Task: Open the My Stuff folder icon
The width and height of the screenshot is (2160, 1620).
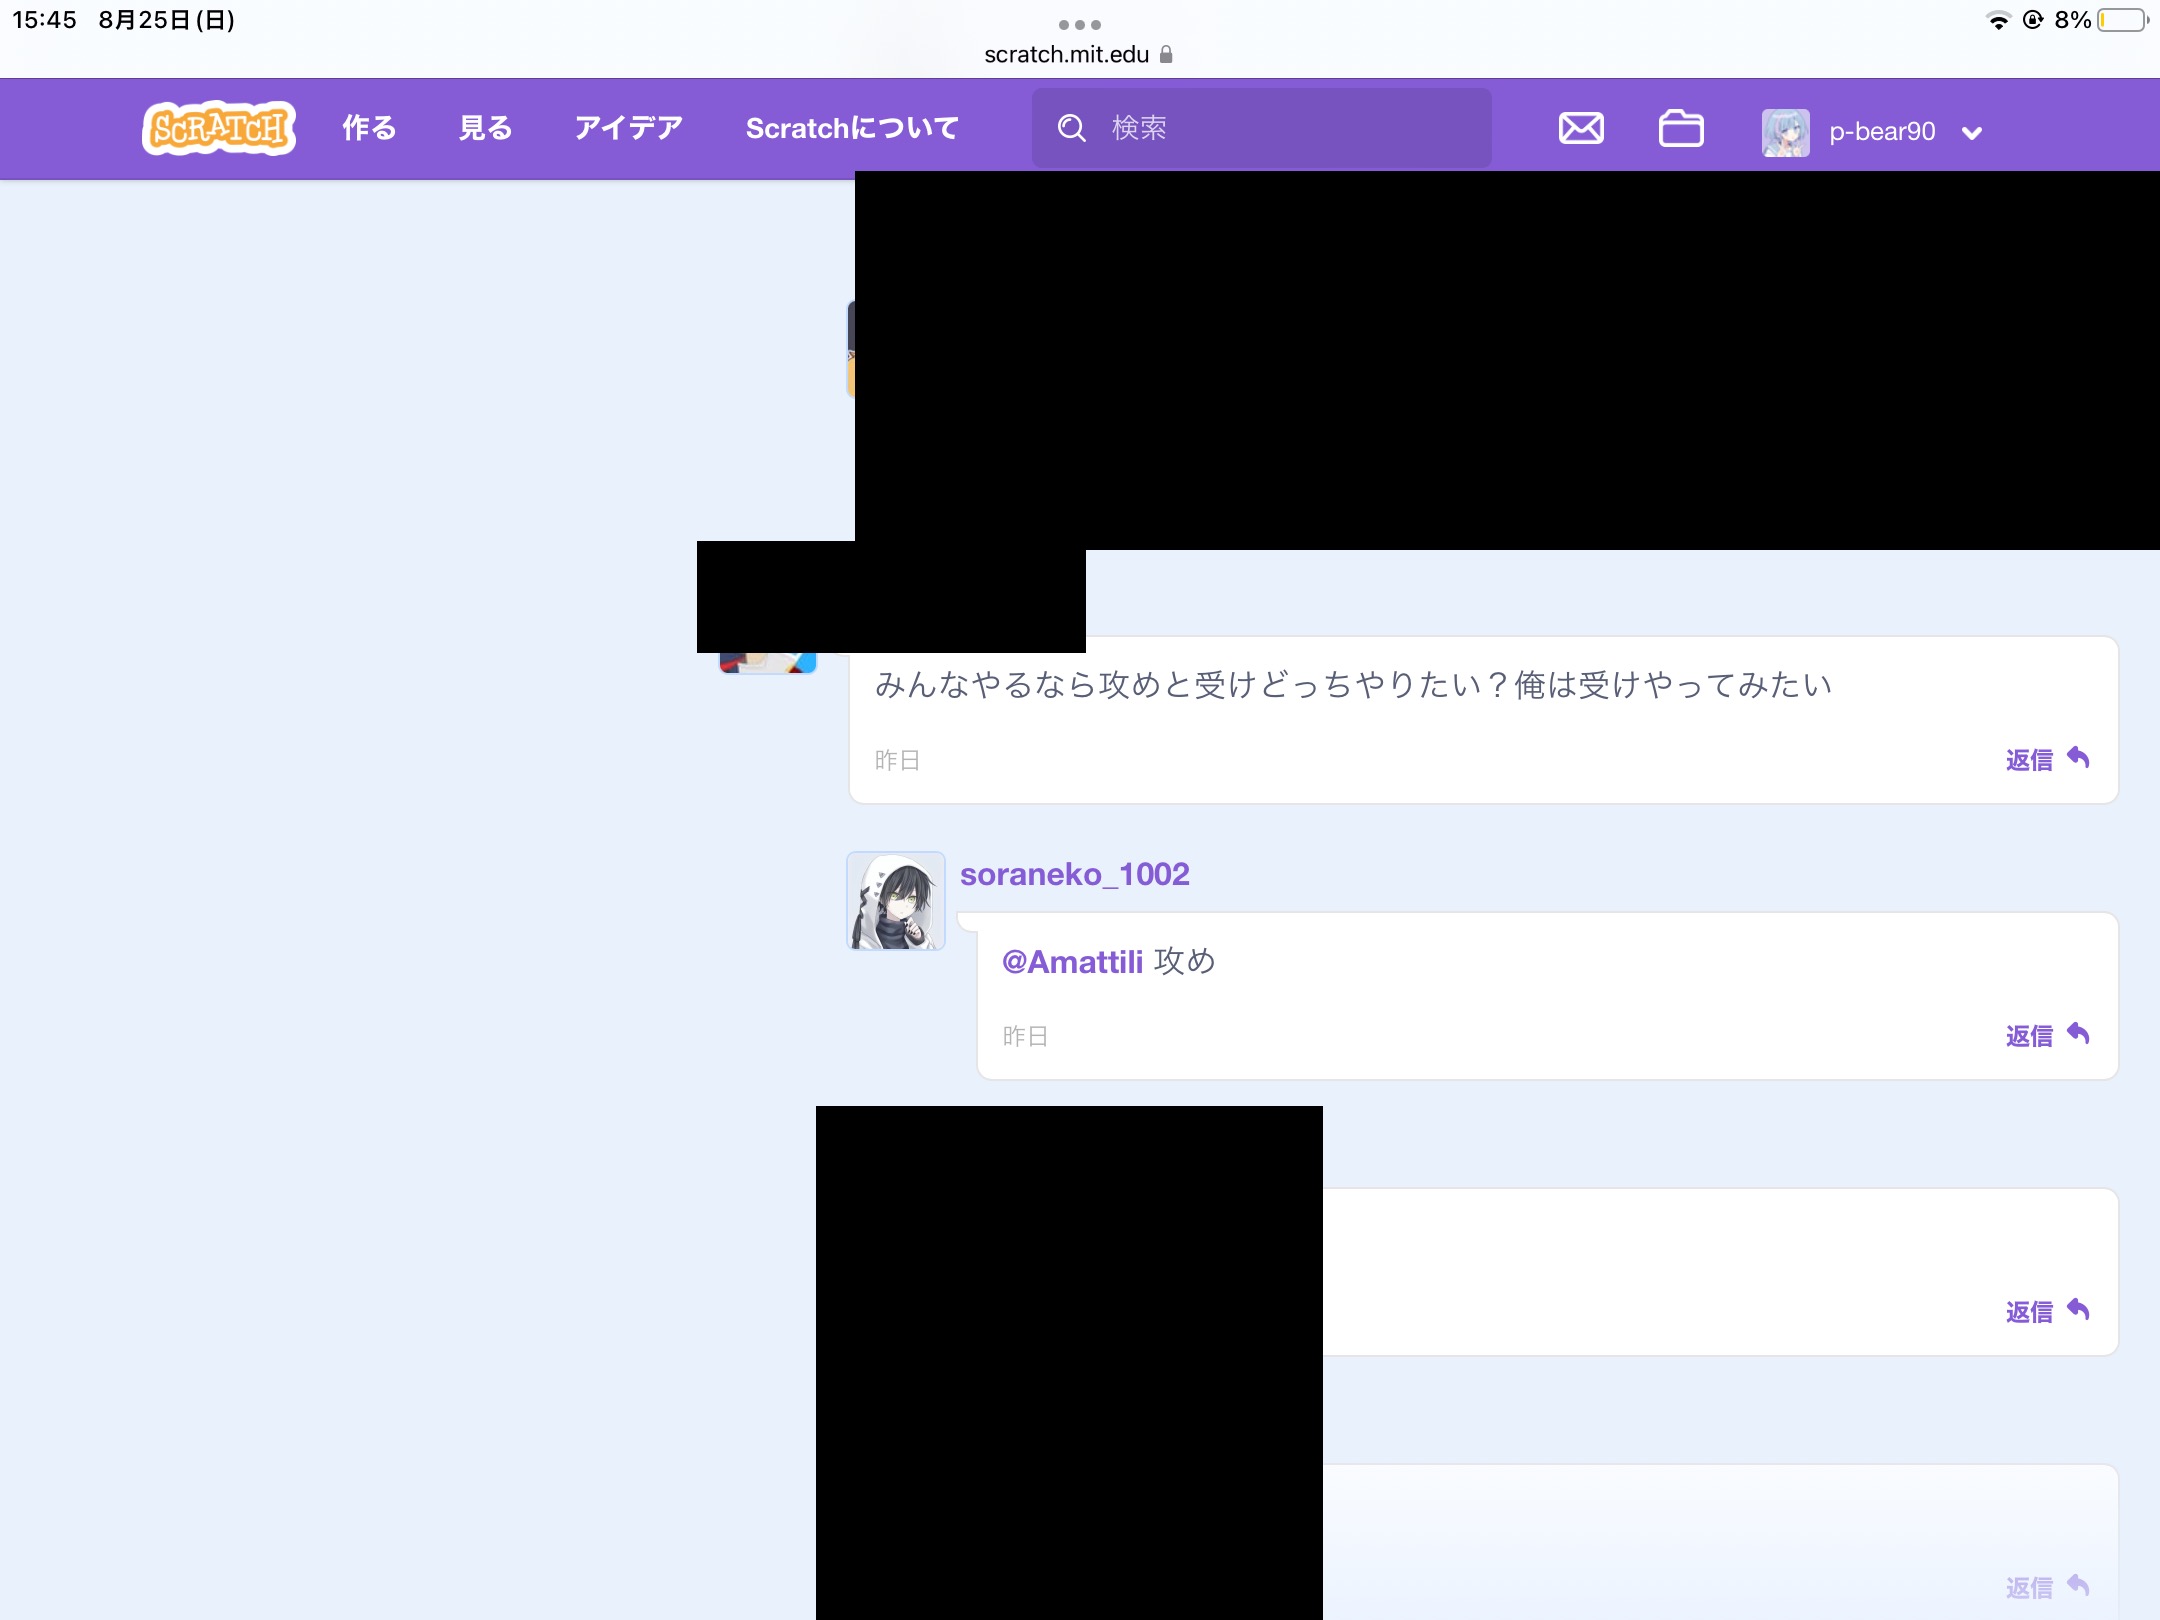Action: [x=1681, y=128]
